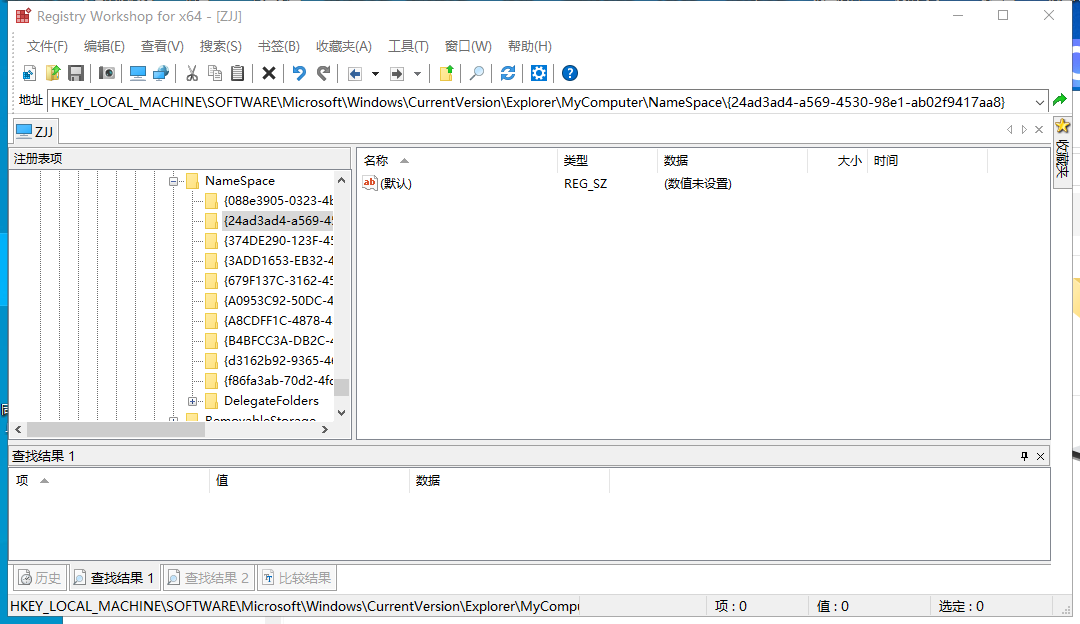1080x624 pixels.
Task: Select the {679F137C-3162 key
Action: [x=278, y=280]
